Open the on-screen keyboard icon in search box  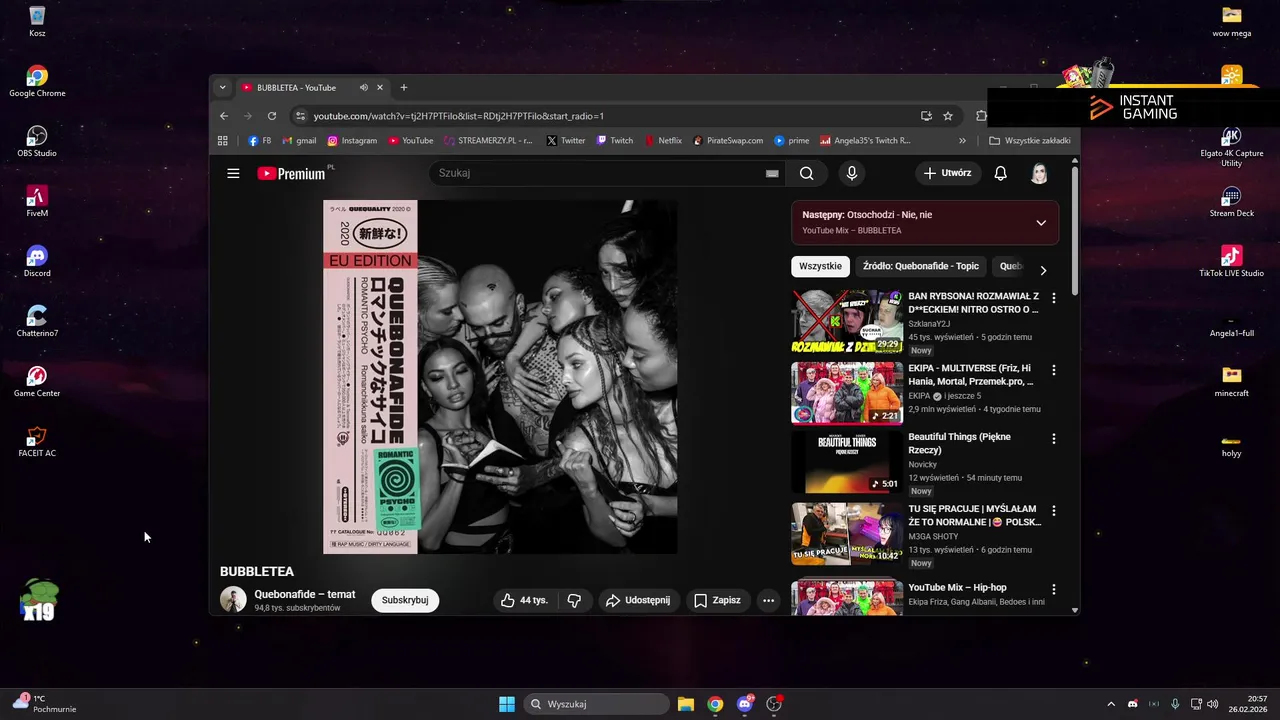click(772, 173)
